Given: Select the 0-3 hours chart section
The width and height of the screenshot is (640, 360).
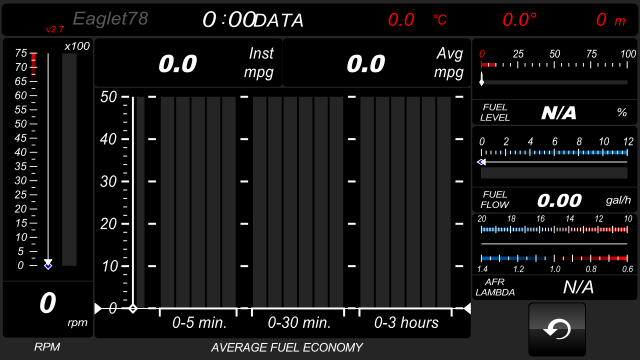Looking at the screenshot, I should [x=406, y=323].
